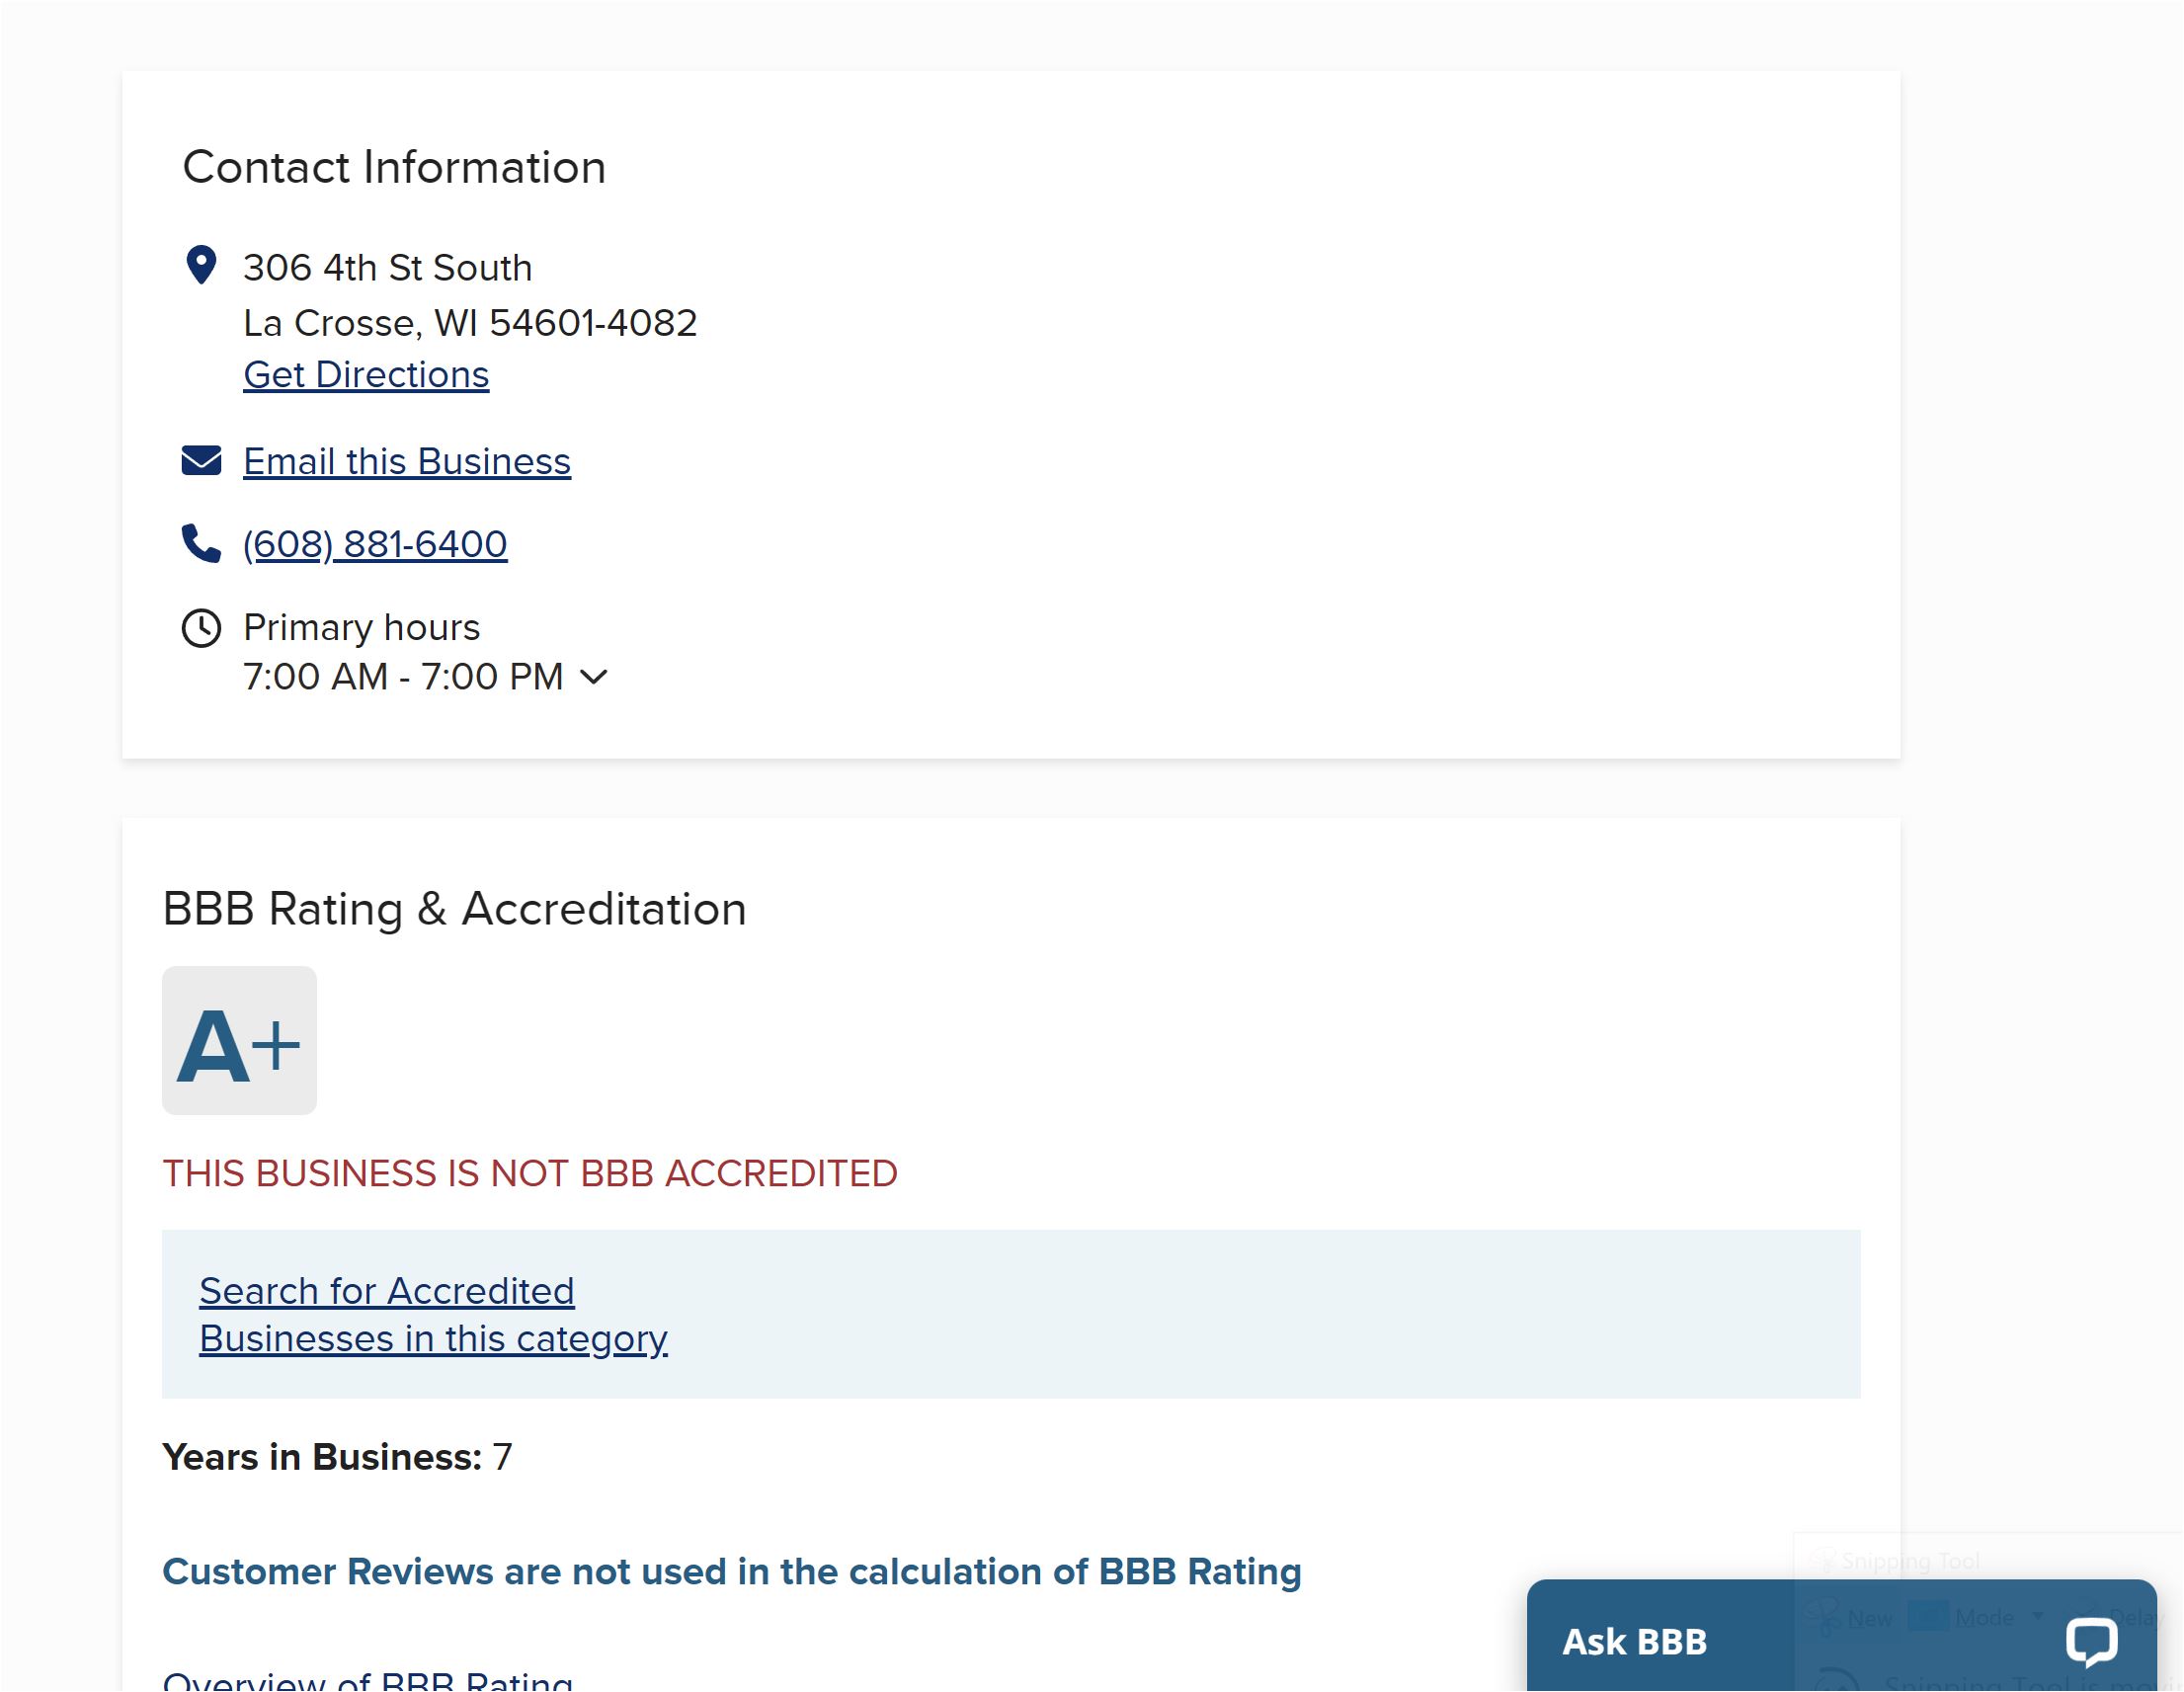Click the A+ rating badge
2184x1692 pixels.
pos(239,1040)
